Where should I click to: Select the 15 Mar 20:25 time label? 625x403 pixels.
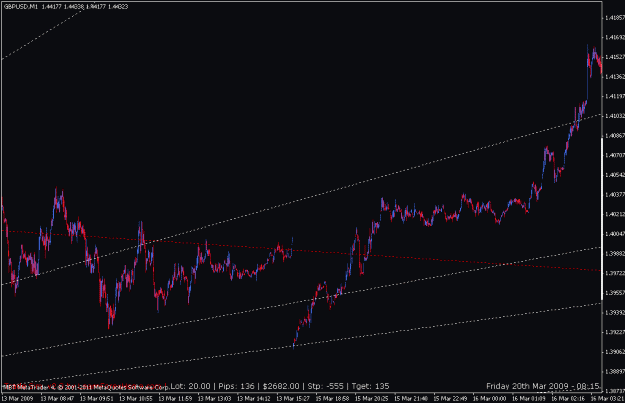pyautogui.click(x=372, y=398)
